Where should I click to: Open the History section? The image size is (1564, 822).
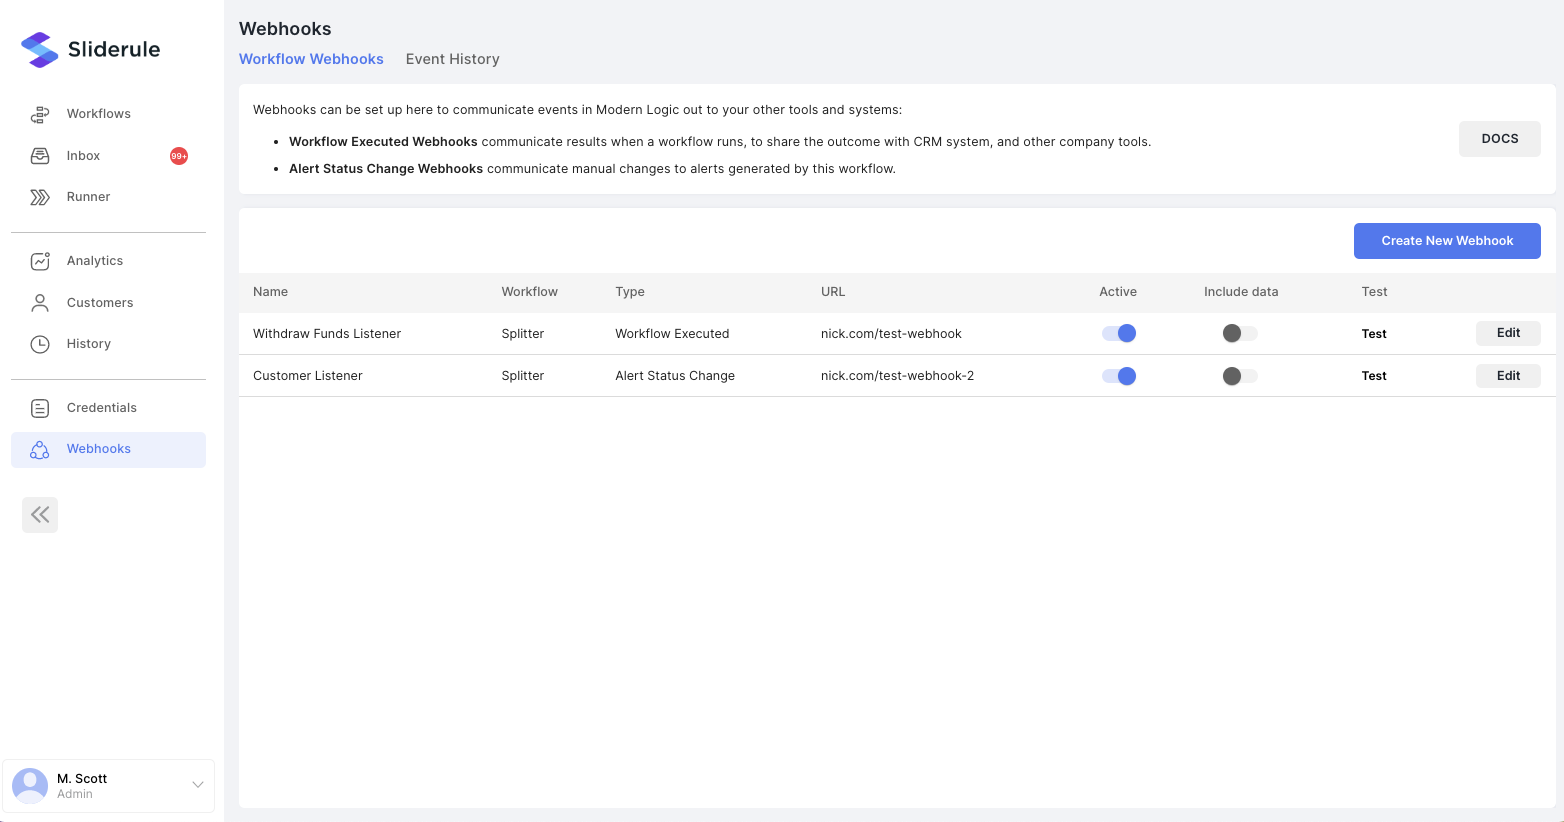[108, 344]
